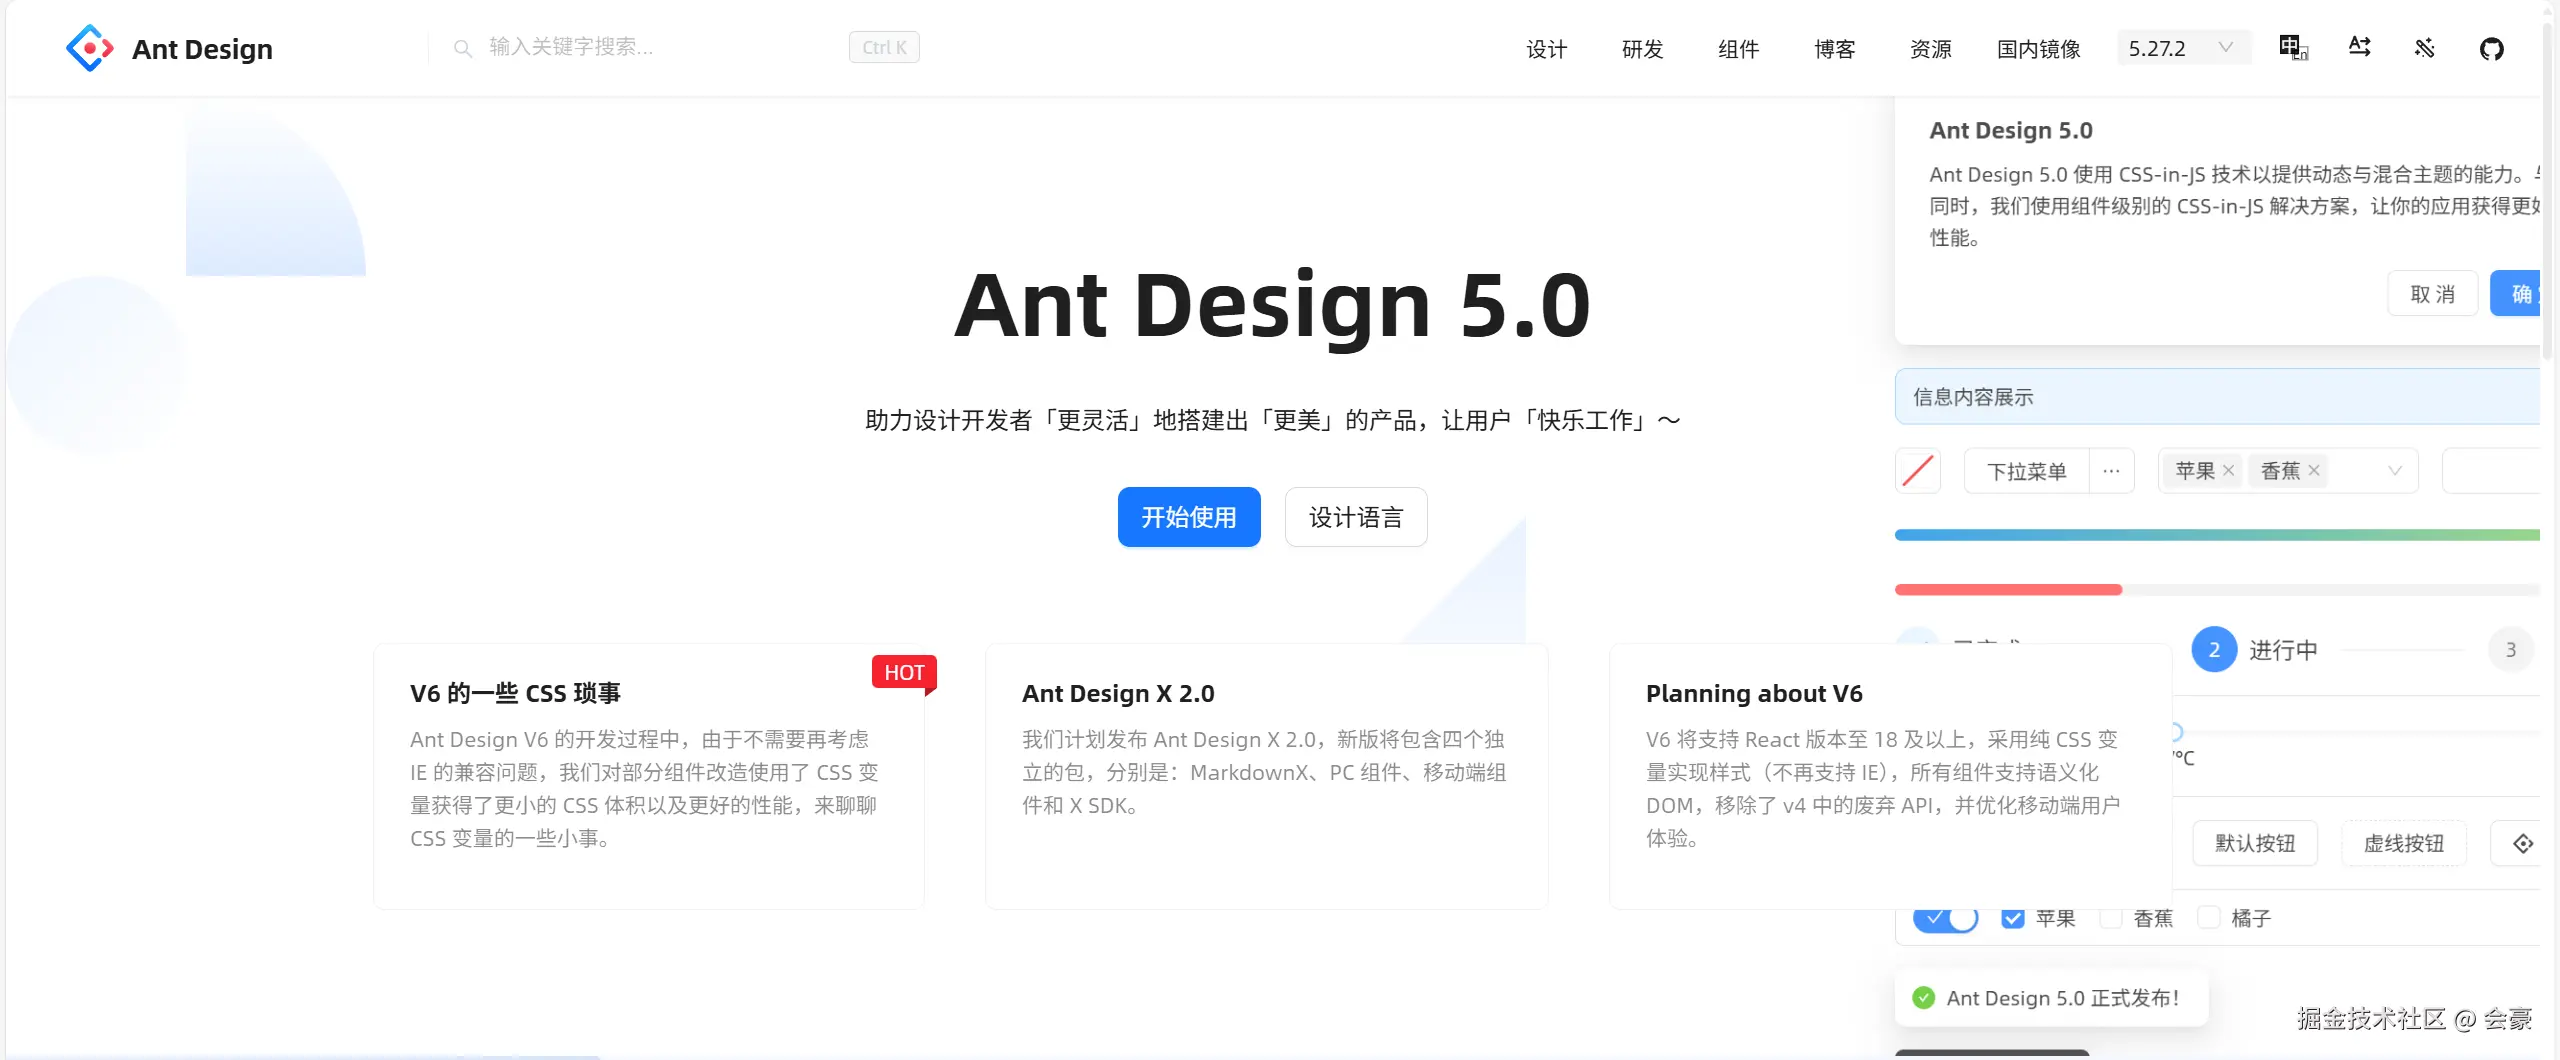Click the Ant Design 5.0 正式发布! message
Viewport: 2560px width, 1060px height.
click(2051, 998)
